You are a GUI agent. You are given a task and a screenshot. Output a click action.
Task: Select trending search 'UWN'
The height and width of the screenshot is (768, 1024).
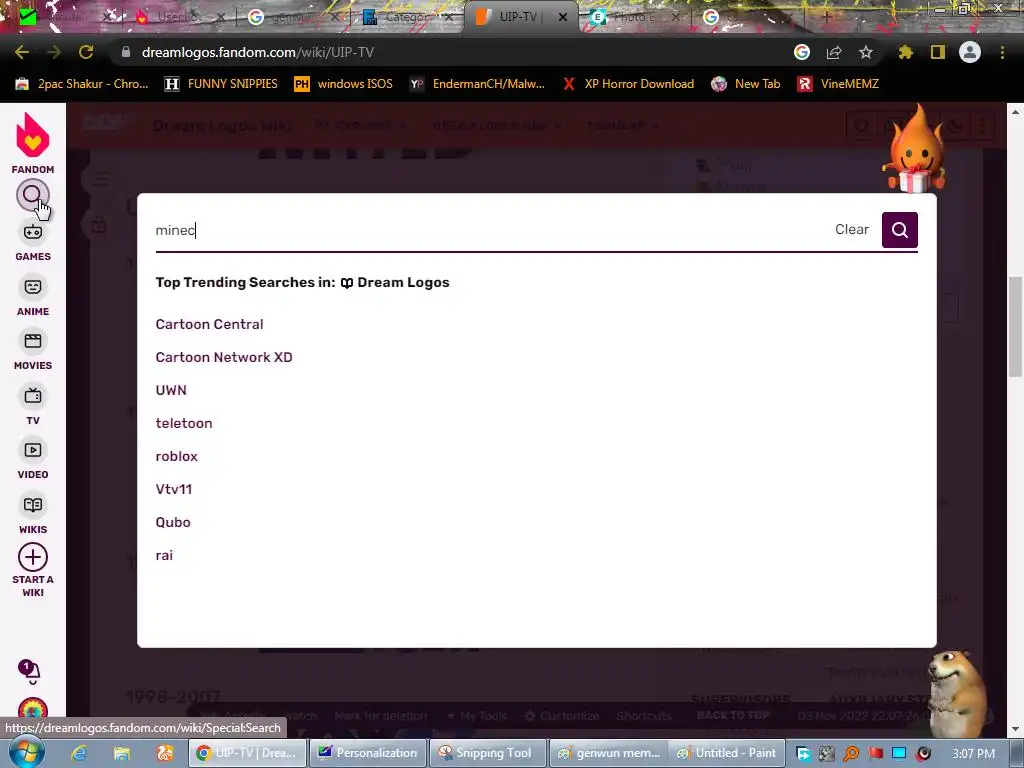click(x=171, y=391)
